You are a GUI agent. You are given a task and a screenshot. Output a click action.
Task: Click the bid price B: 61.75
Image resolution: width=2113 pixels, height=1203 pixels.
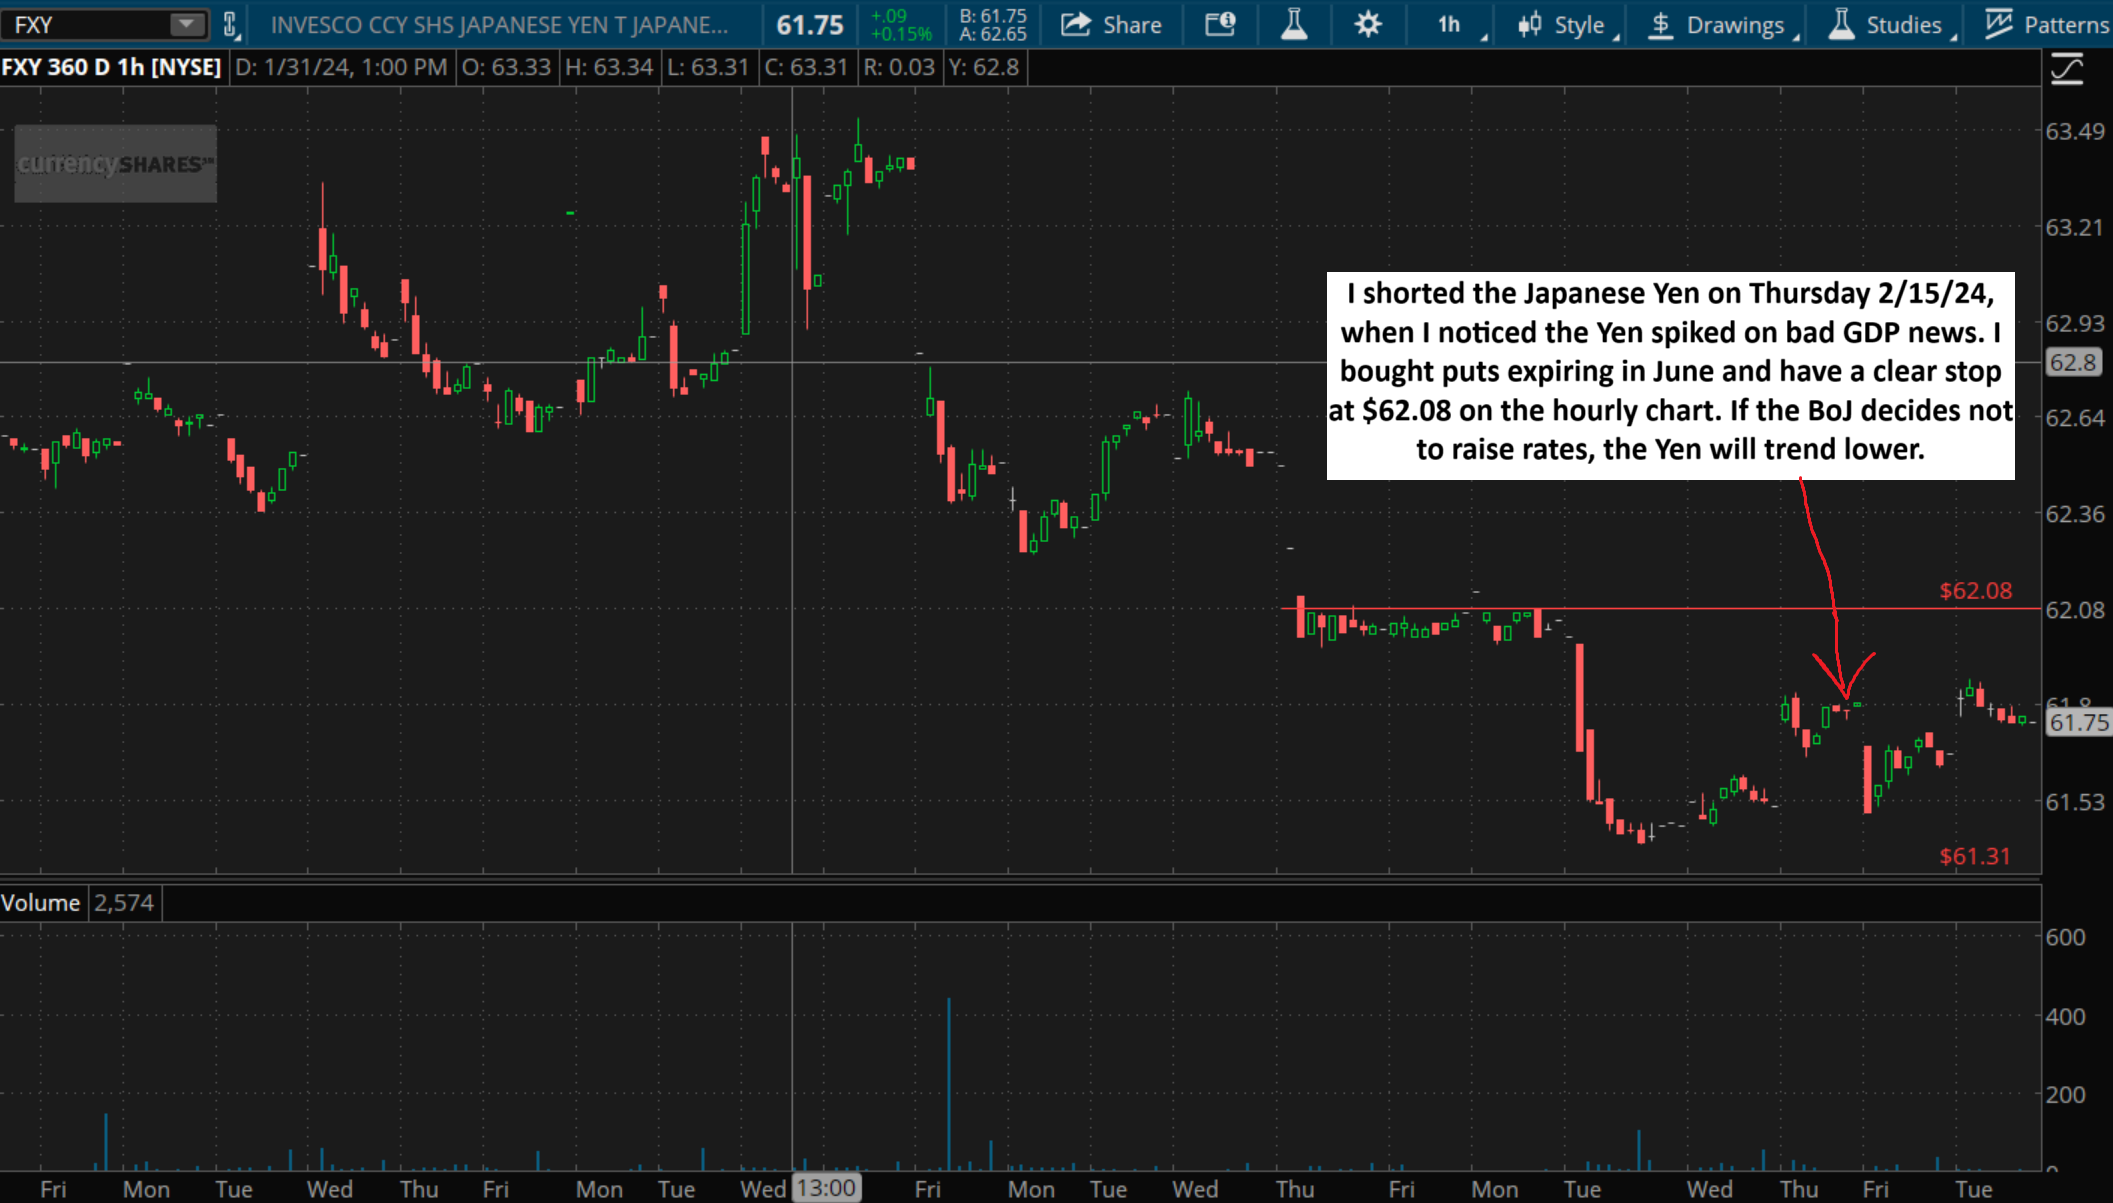(996, 15)
